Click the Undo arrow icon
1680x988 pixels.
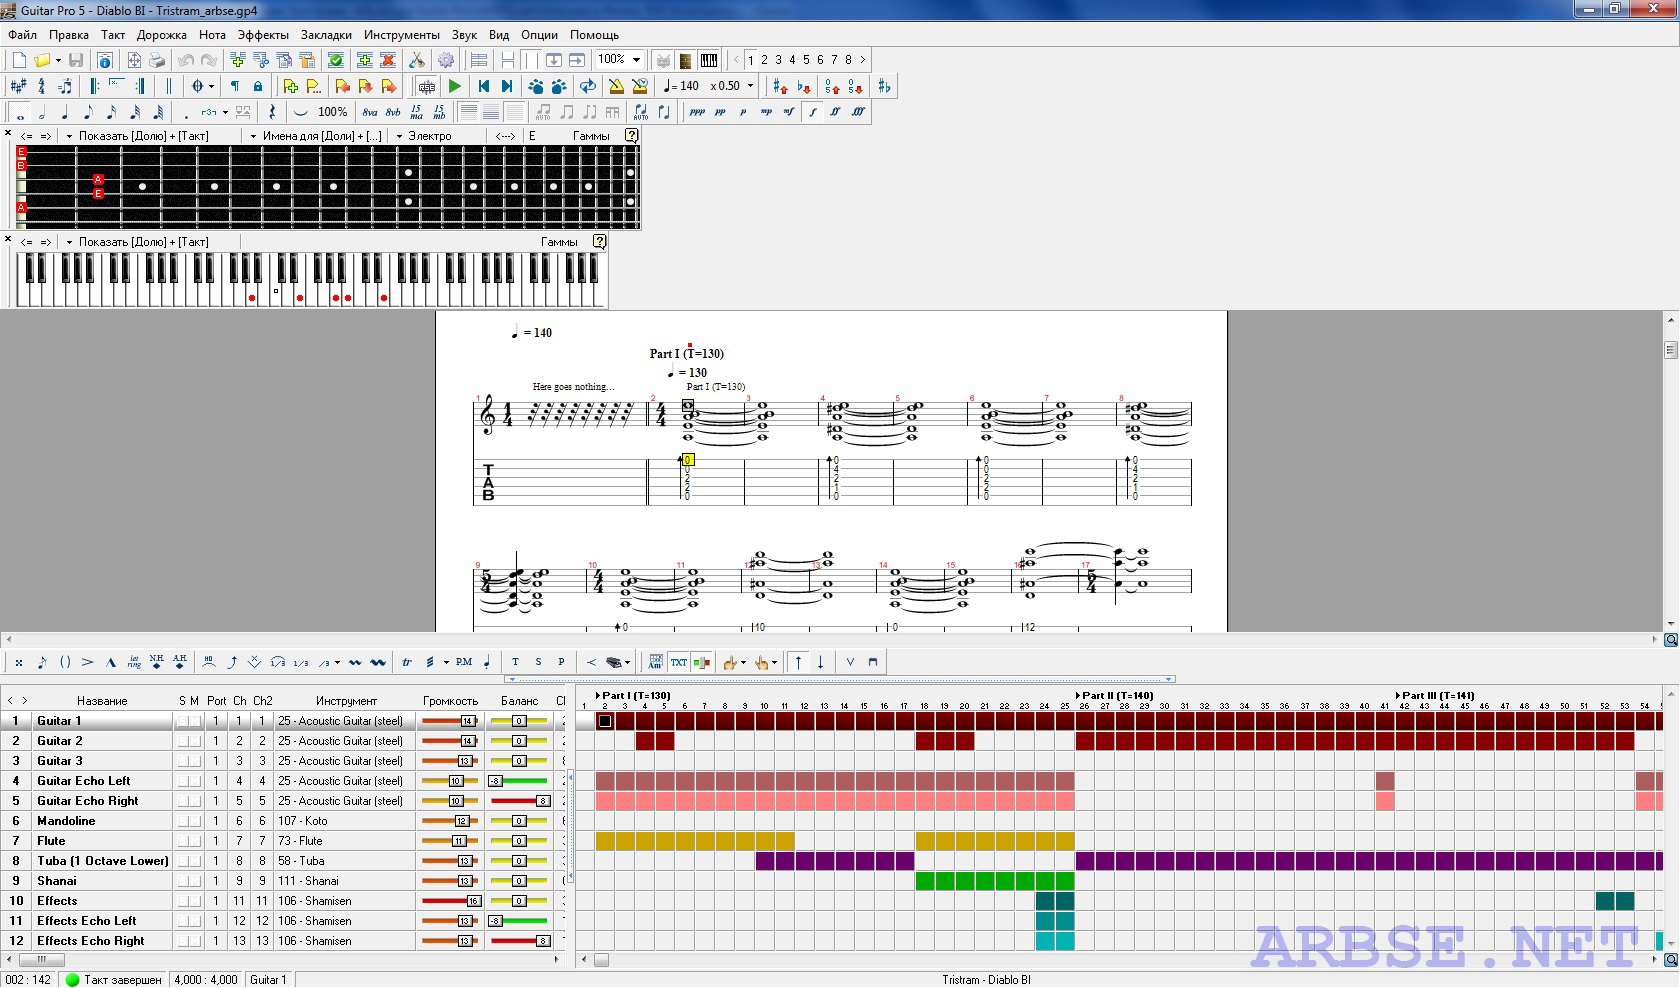pyautogui.click(x=186, y=60)
